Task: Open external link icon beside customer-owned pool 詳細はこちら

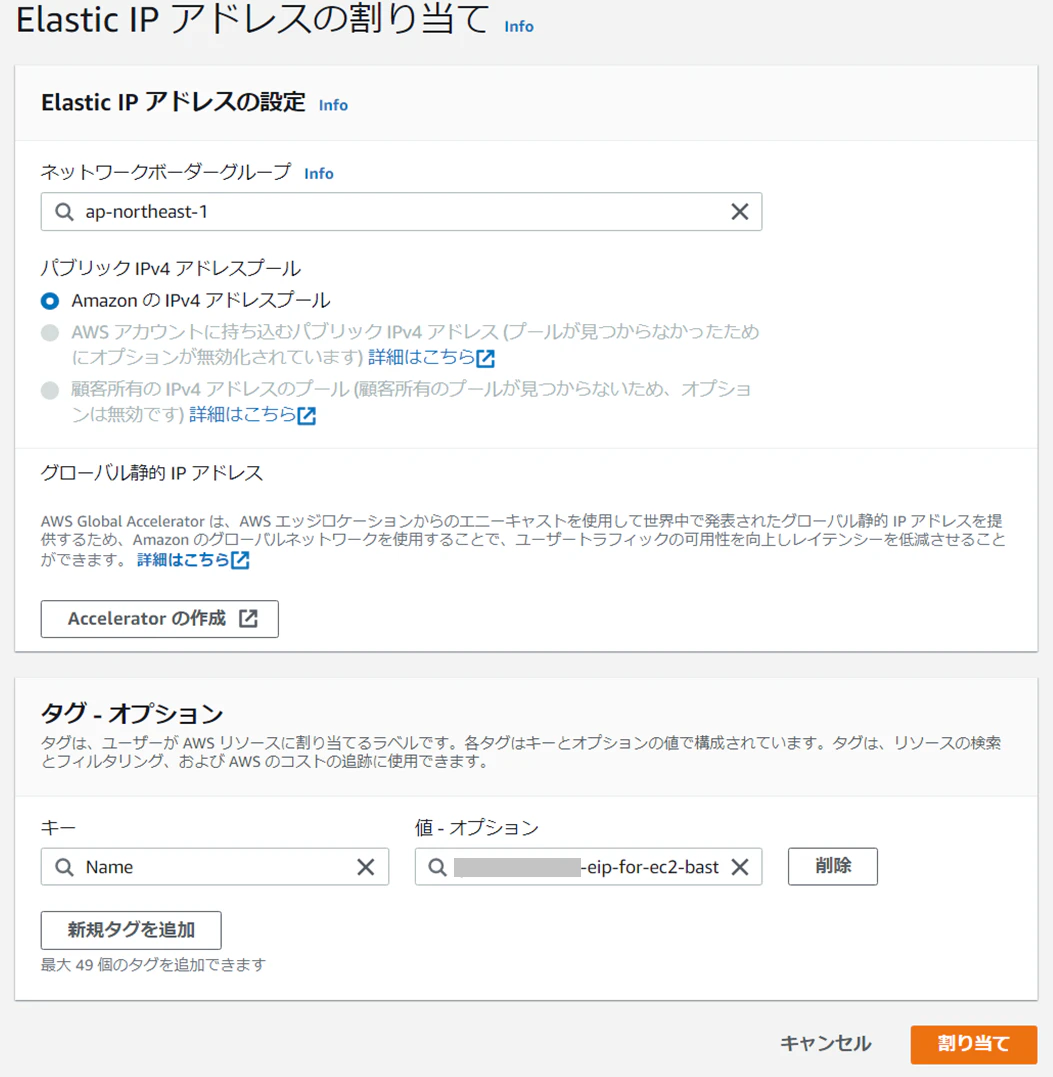Action: (x=306, y=416)
